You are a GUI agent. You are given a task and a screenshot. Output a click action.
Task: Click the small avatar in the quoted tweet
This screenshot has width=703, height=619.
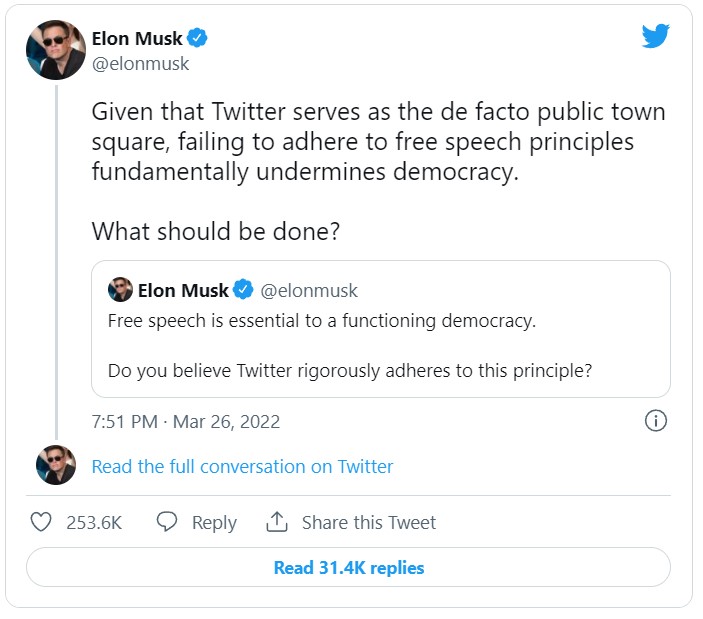(120, 290)
